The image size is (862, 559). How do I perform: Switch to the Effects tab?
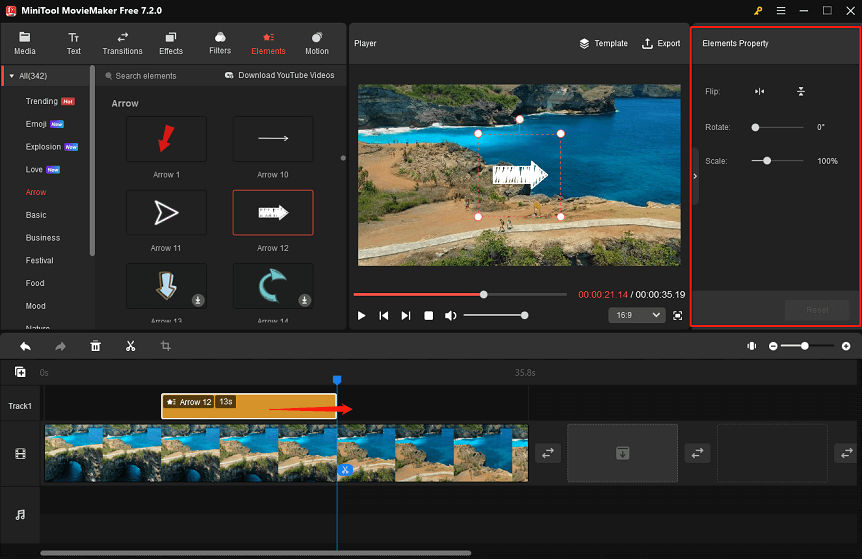[x=171, y=43]
